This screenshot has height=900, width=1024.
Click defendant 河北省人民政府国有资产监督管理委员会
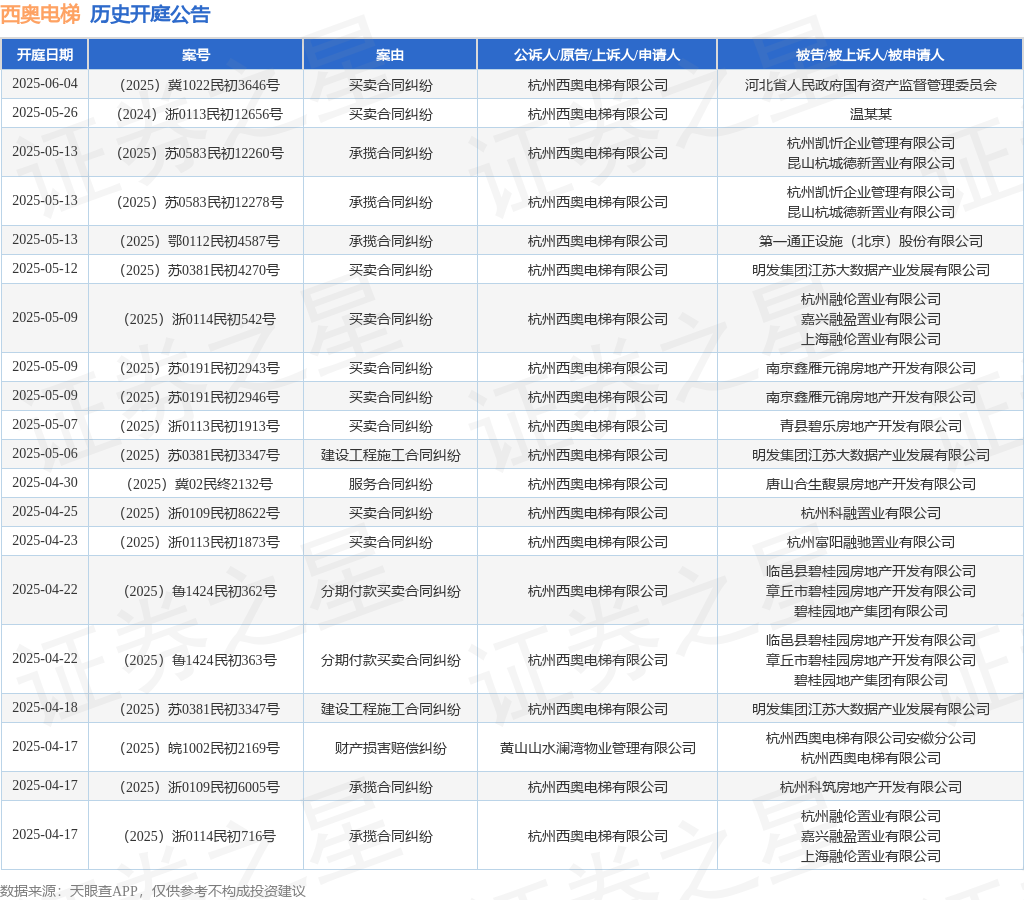871,85
